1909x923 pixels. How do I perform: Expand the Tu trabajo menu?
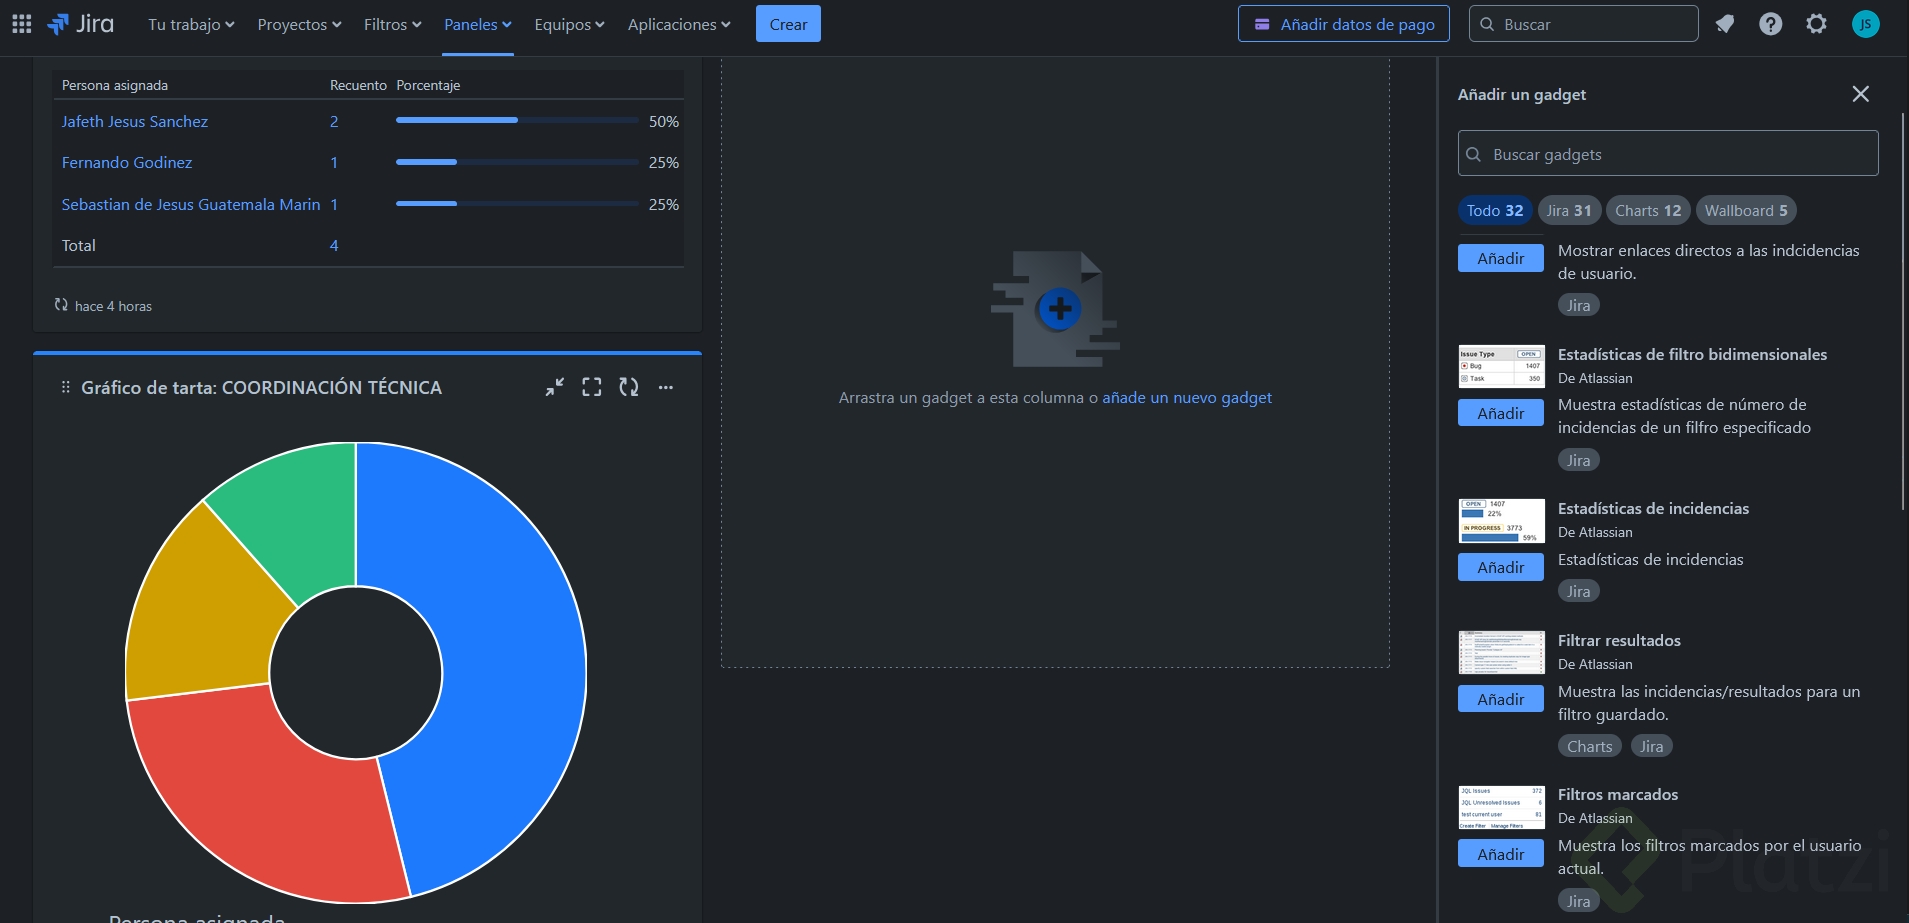pyautogui.click(x=191, y=24)
